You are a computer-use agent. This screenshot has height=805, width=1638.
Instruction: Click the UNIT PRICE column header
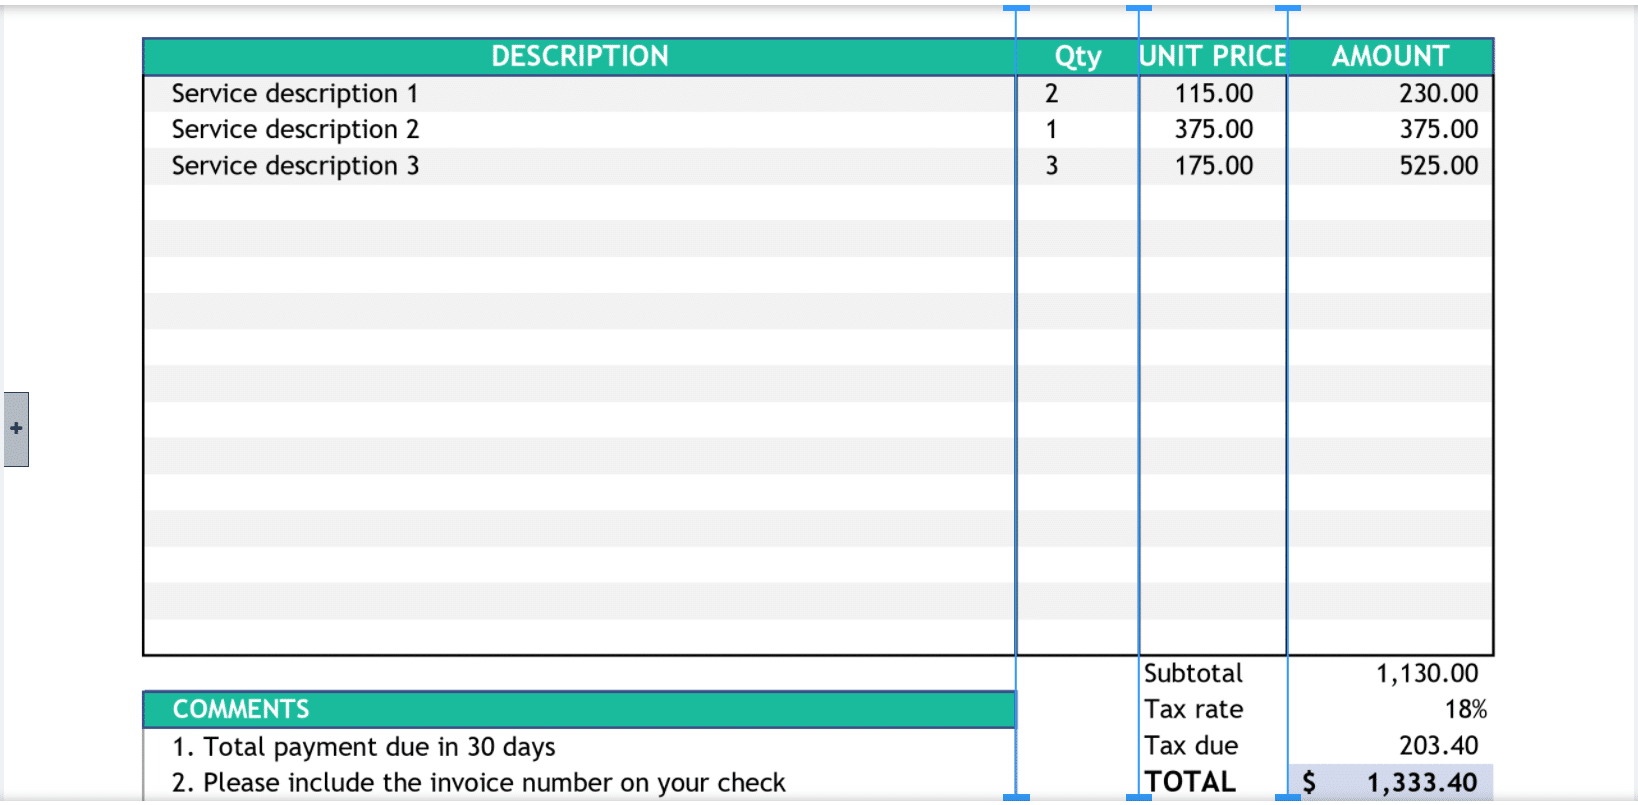pos(1212,57)
